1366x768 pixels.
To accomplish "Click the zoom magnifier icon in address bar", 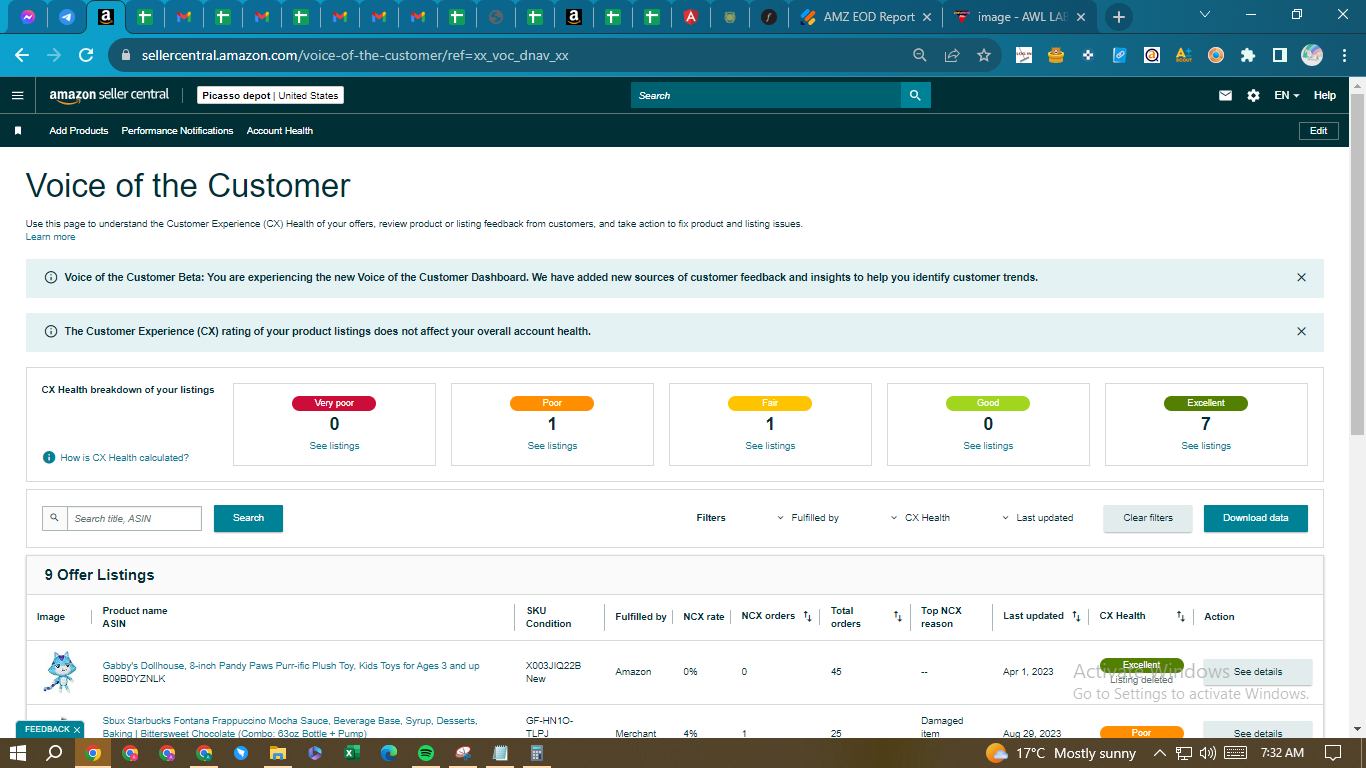I will pyautogui.click(x=920, y=55).
